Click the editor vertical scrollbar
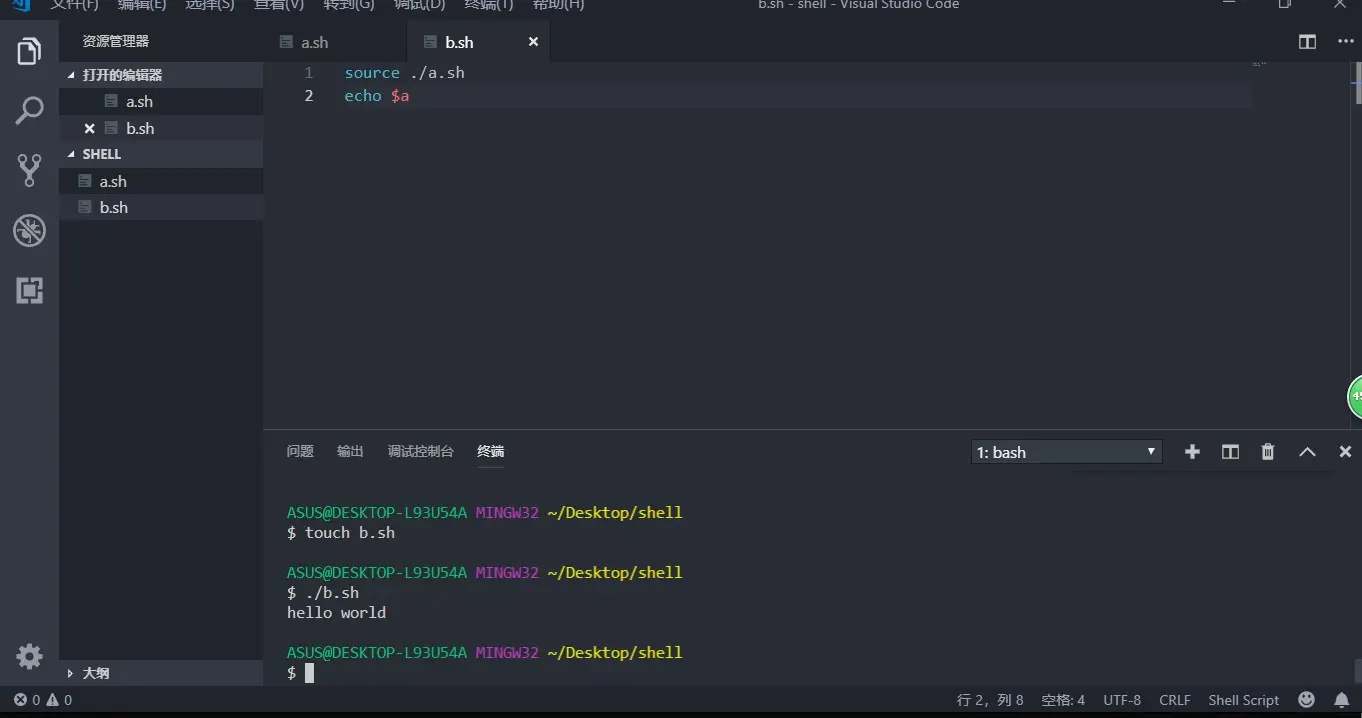 pyautogui.click(x=1357, y=84)
